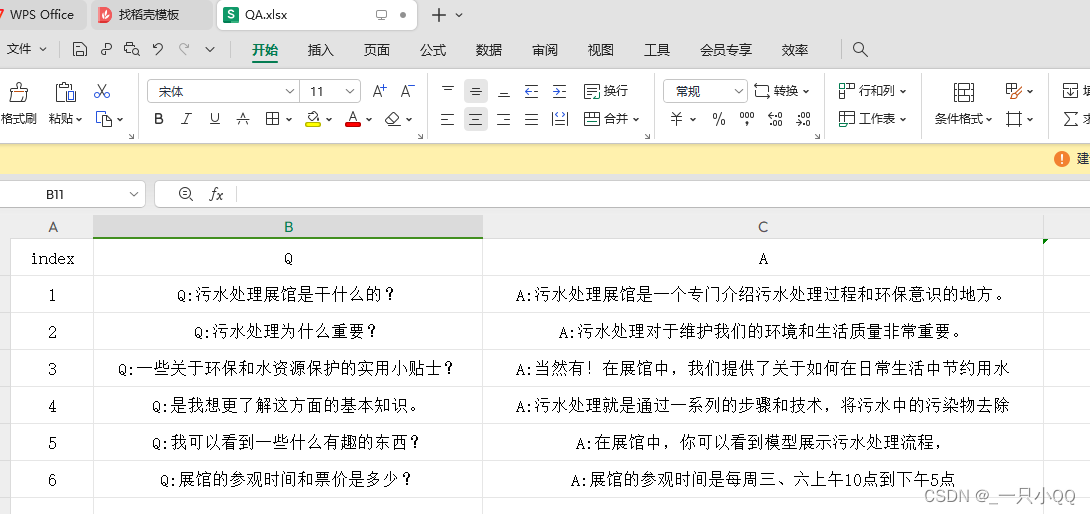Viewport: 1090px width, 514px height.
Task: Apply the yellow fill color bucket
Action: click(x=314, y=119)
